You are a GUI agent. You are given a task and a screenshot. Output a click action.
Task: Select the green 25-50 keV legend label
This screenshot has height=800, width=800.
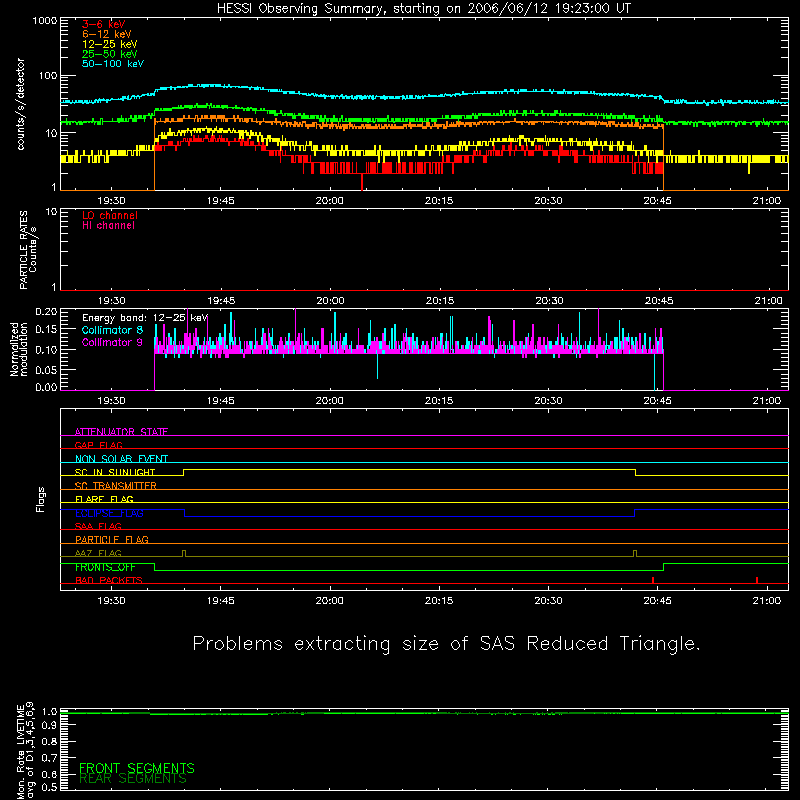coord(110,54)
